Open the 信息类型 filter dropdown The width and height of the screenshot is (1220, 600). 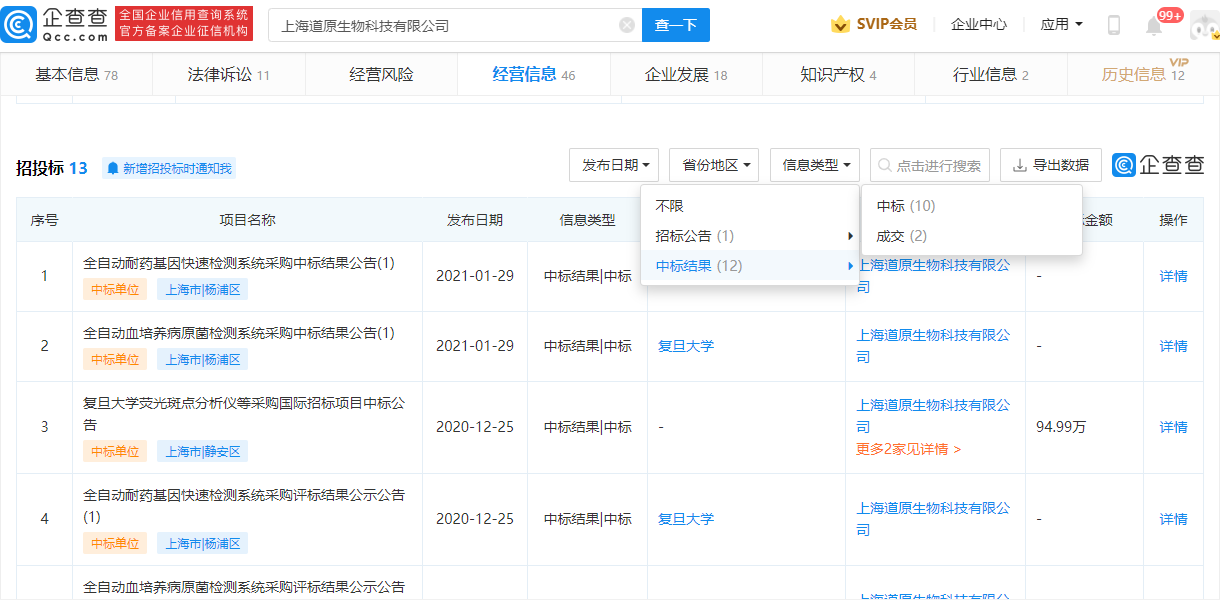tap(815, 165)
